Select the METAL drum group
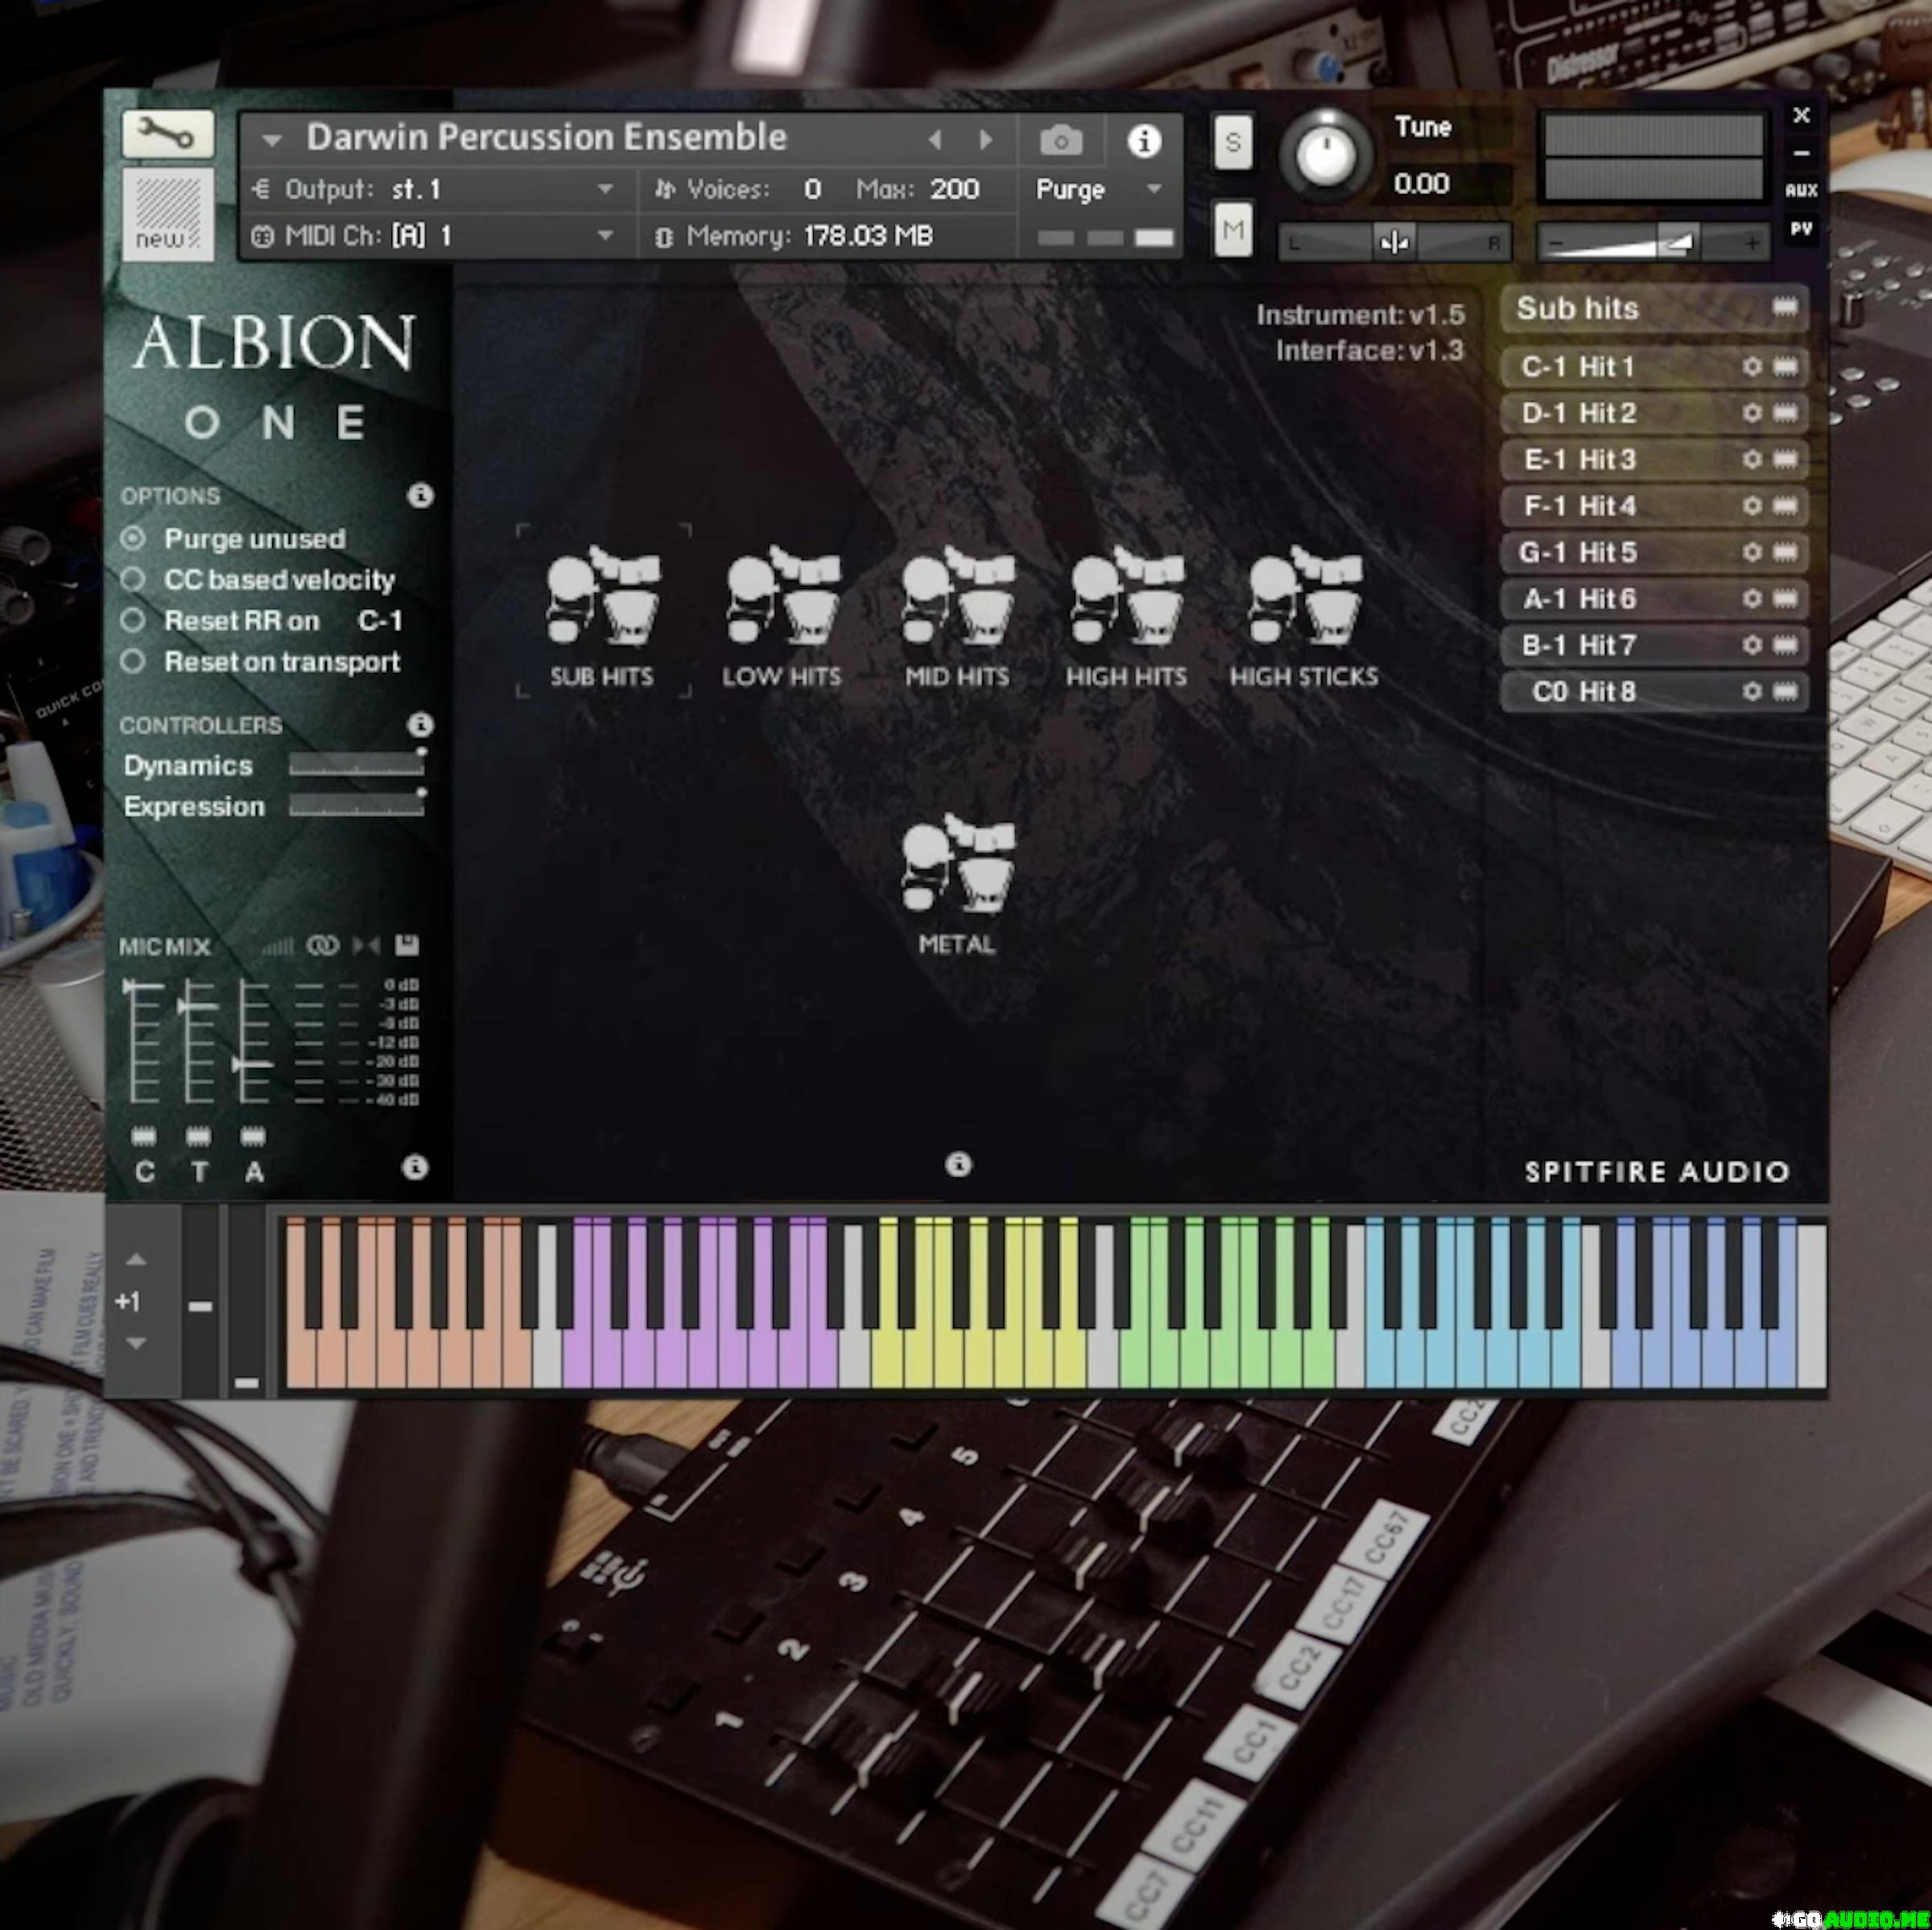Image resolution: width=1932 pixels, height=1930 pixels. [957, 885]
